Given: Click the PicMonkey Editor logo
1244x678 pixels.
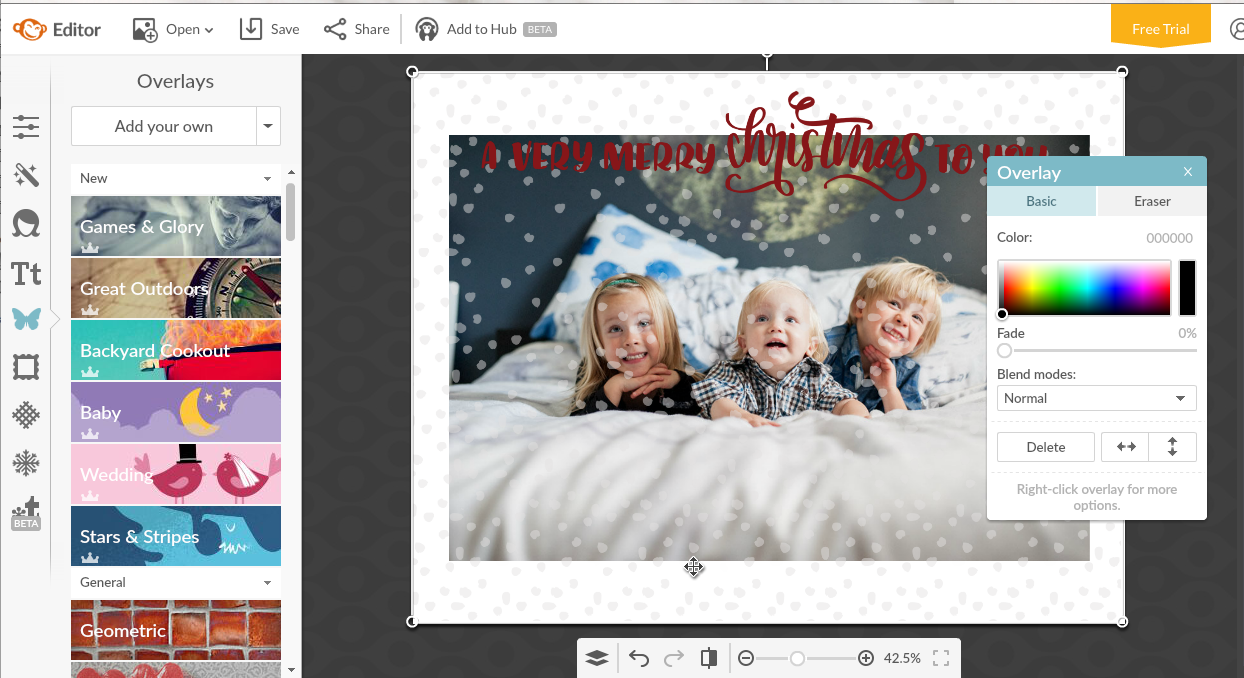Looking at the screenshot, I should click(x=57, y=29).
